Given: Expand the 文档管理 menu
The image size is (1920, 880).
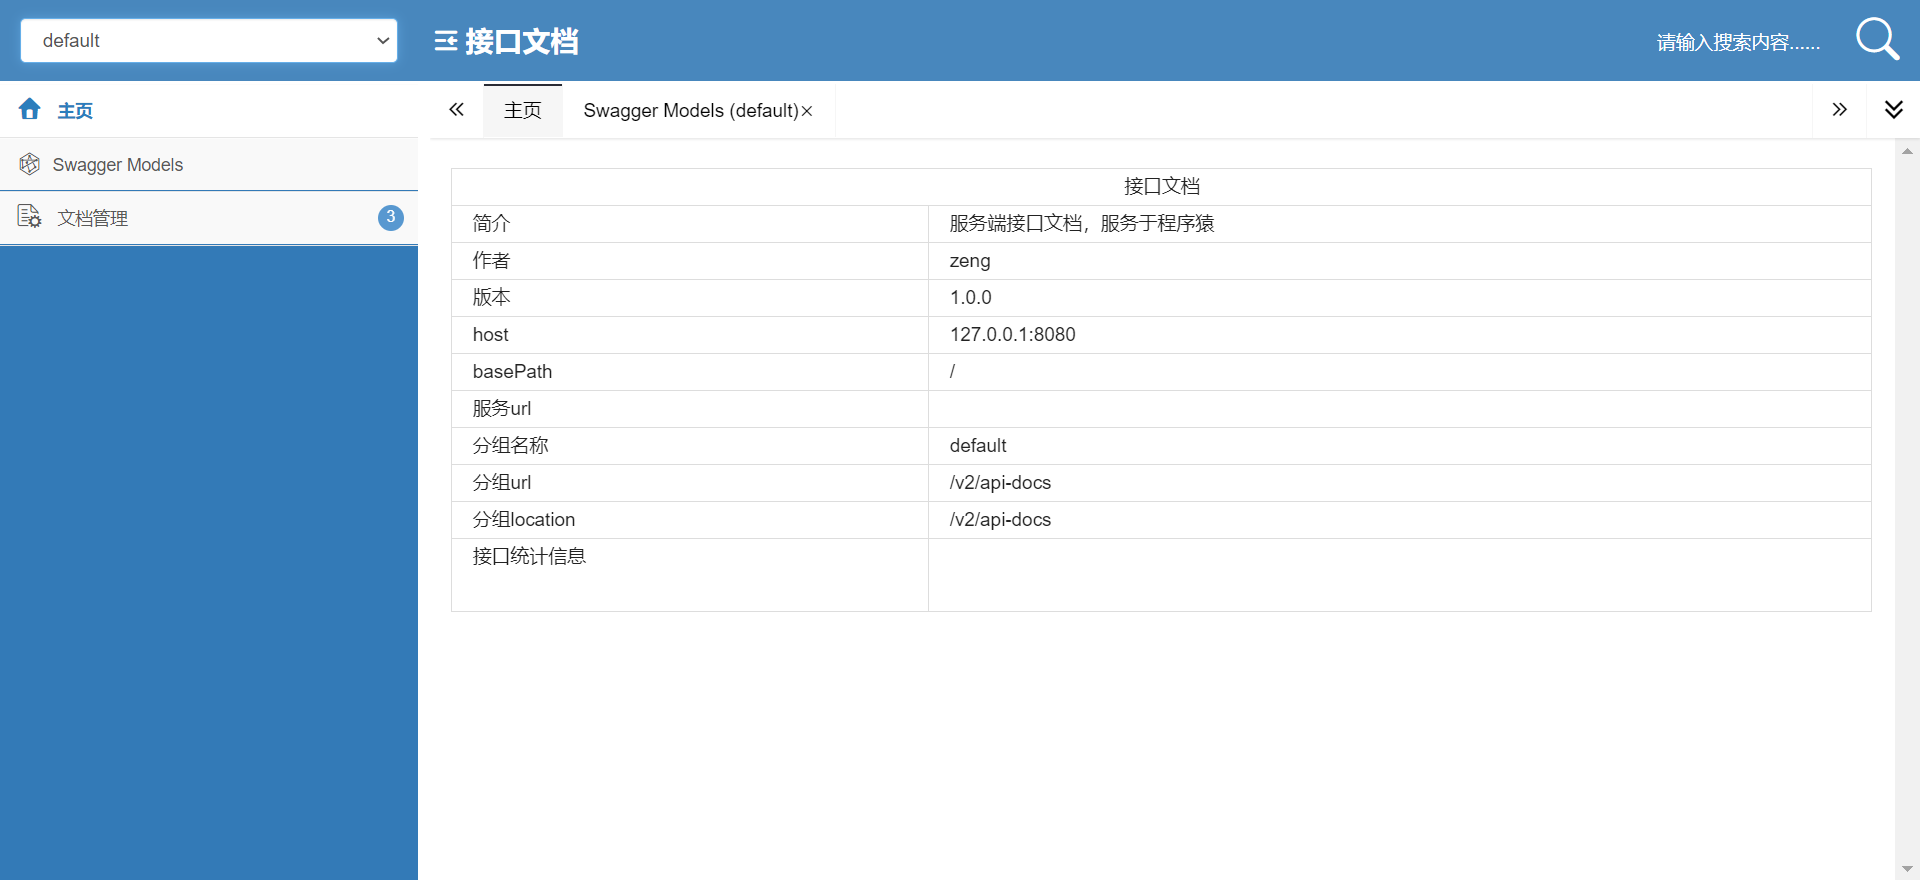Looking at the screenshot, I should pyautogui.click(x=209, y=218).
